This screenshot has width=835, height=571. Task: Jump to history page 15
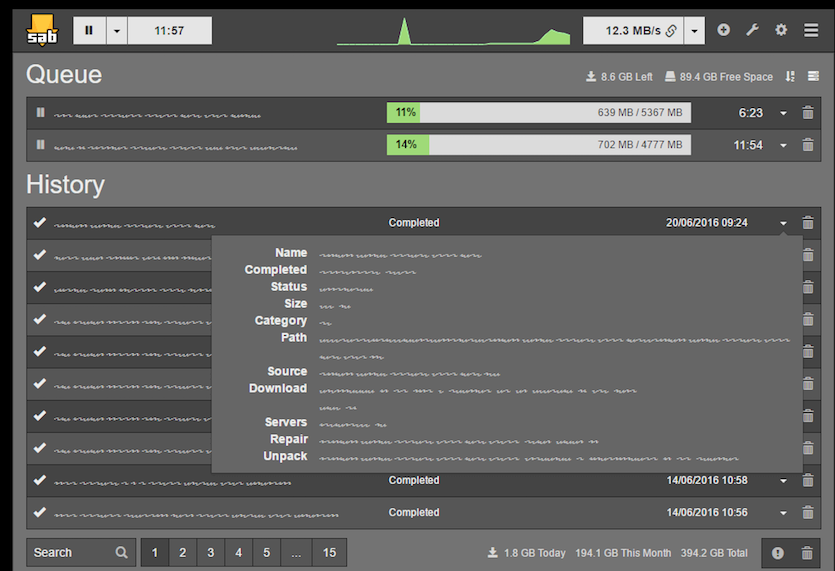(330, 552)
